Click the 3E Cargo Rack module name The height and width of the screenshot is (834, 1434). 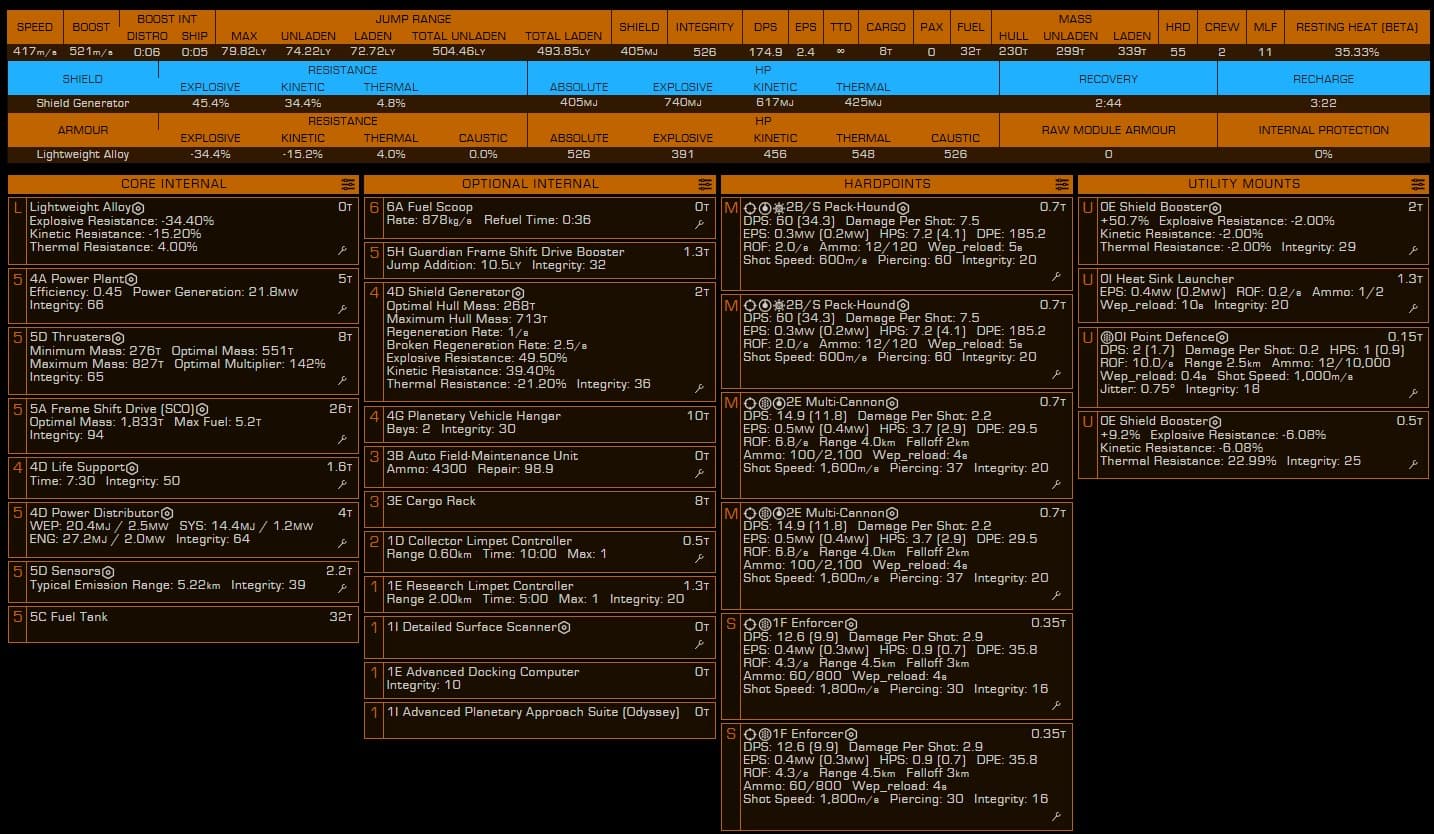pos(431,501)
